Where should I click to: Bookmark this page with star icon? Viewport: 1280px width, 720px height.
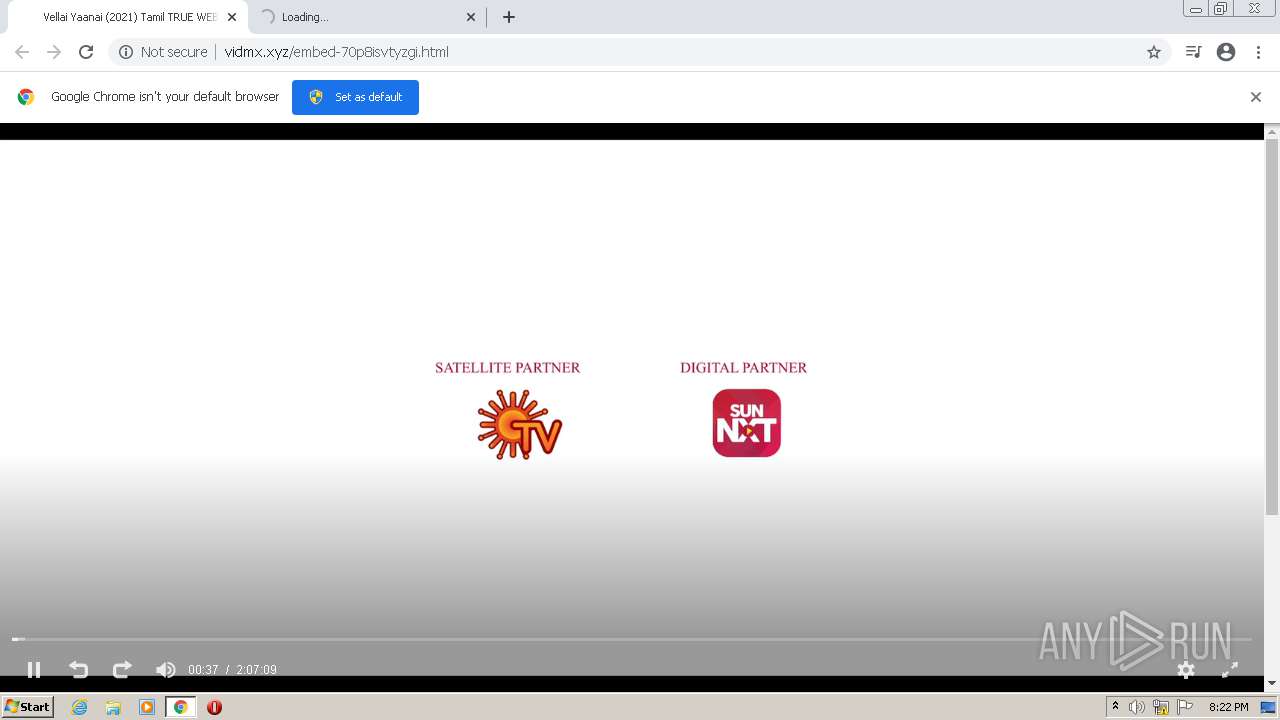[1154, 52]
